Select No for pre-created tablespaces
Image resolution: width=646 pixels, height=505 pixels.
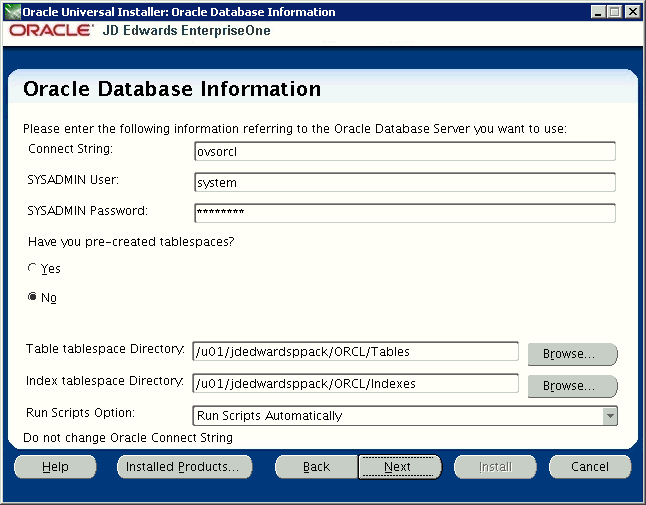pyautogui.click(x=32, y=297)
